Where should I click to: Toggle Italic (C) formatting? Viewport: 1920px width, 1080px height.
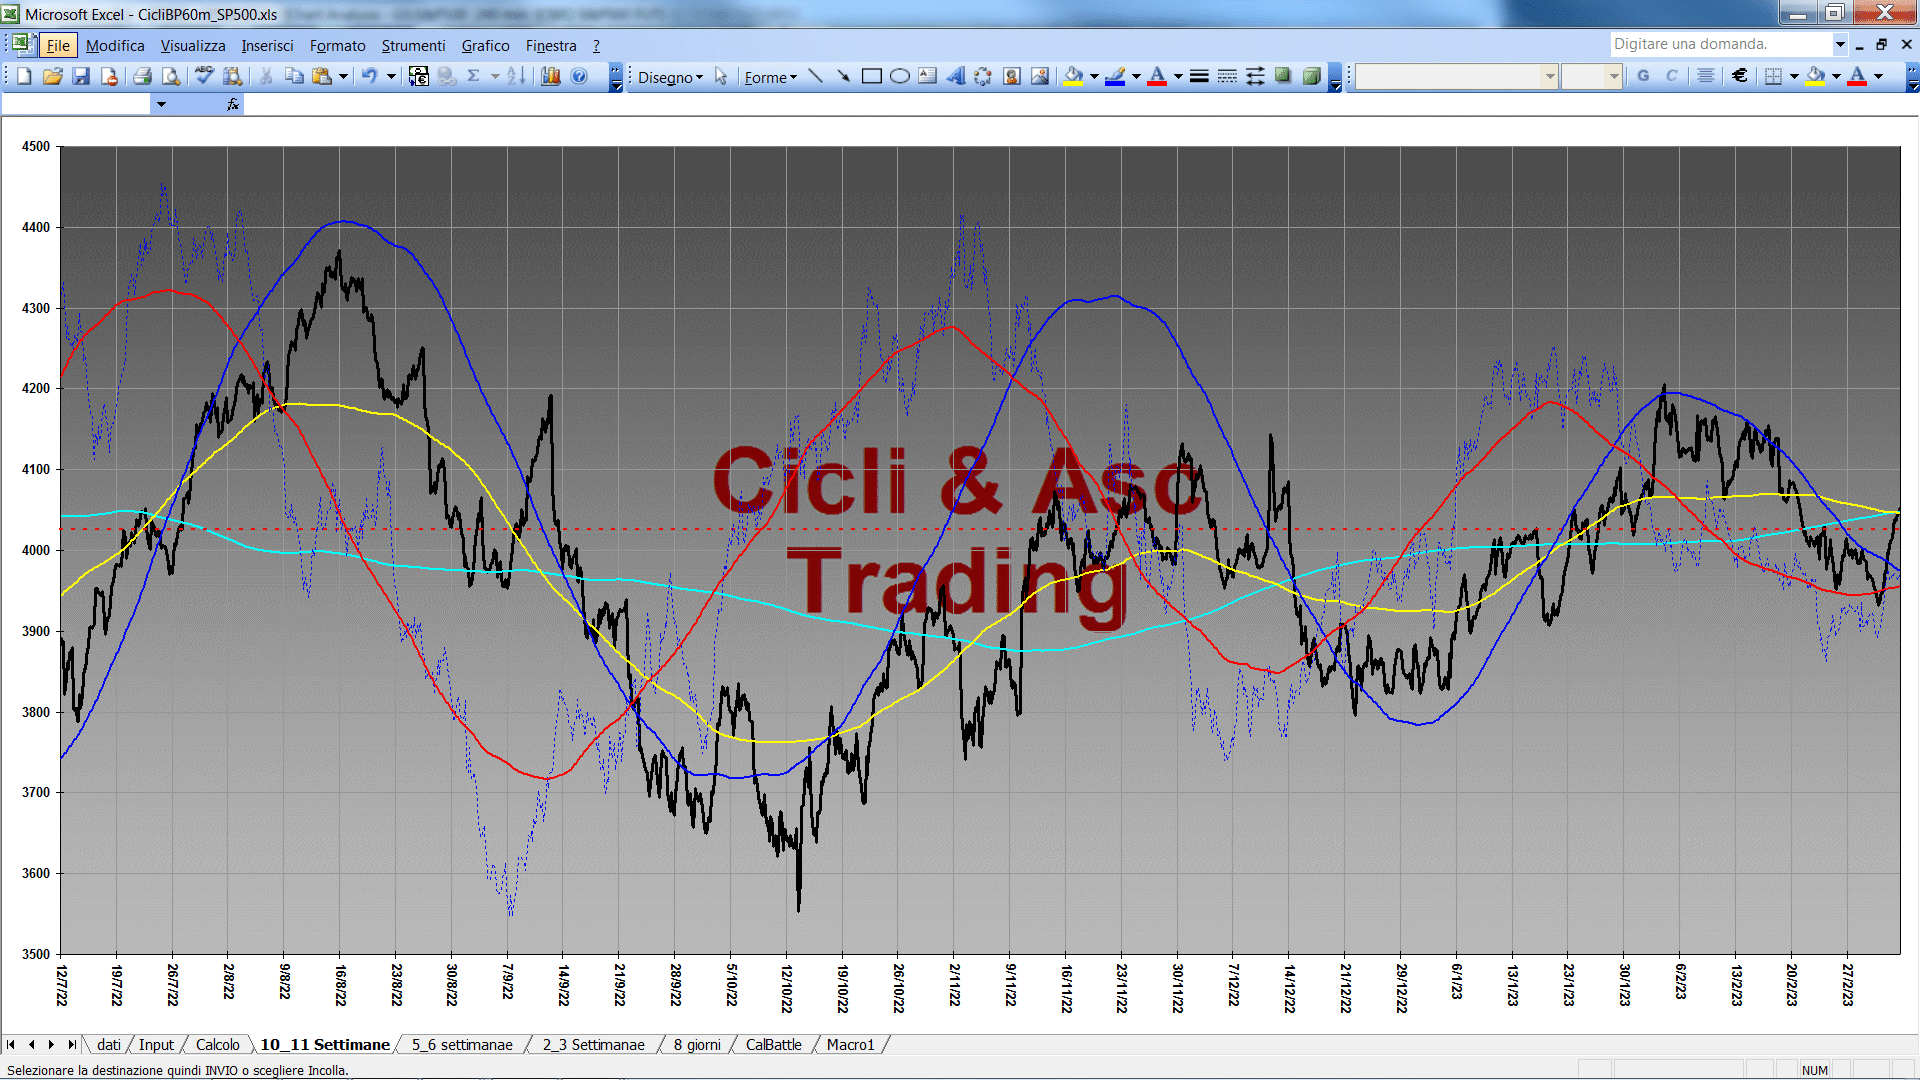[1671, 76]
